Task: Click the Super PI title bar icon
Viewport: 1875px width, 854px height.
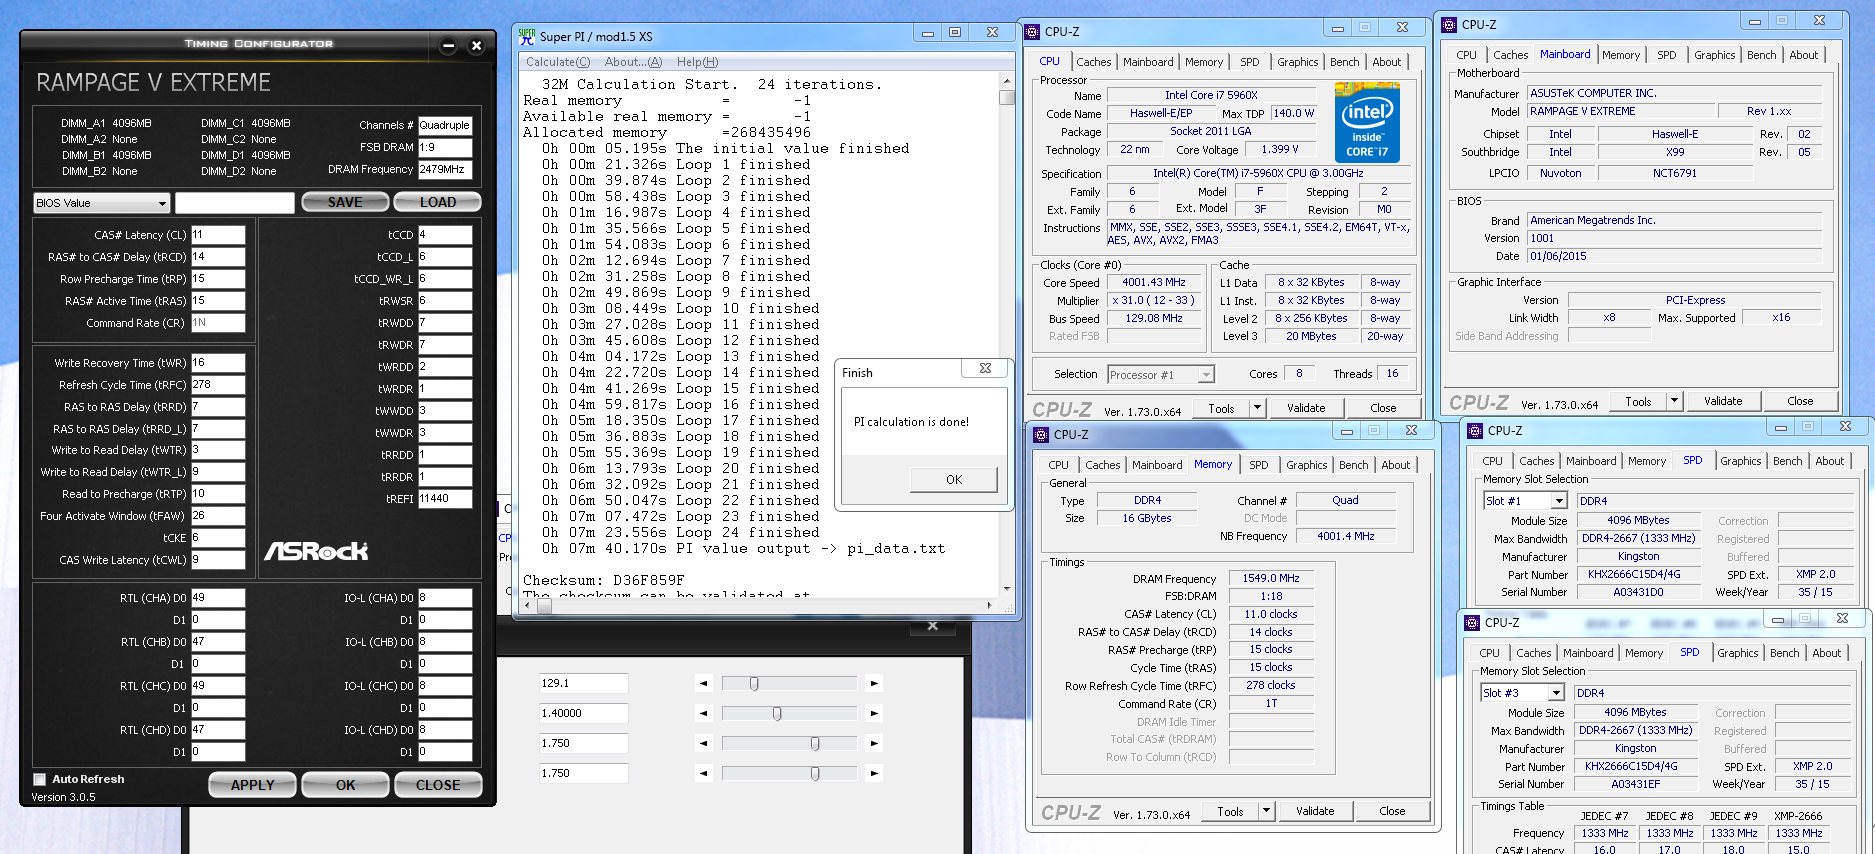Action: (527, 36)
